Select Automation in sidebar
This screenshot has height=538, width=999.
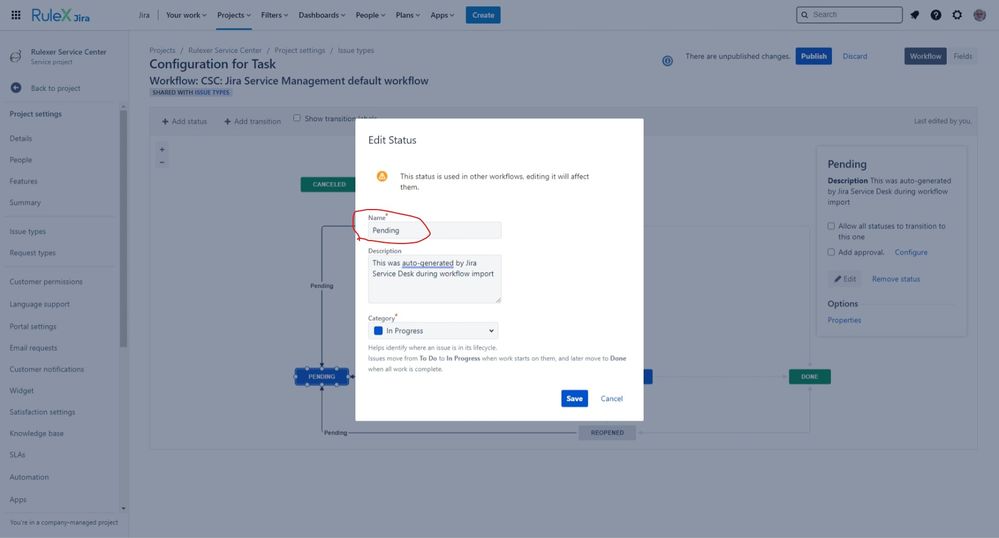[29, 477]
